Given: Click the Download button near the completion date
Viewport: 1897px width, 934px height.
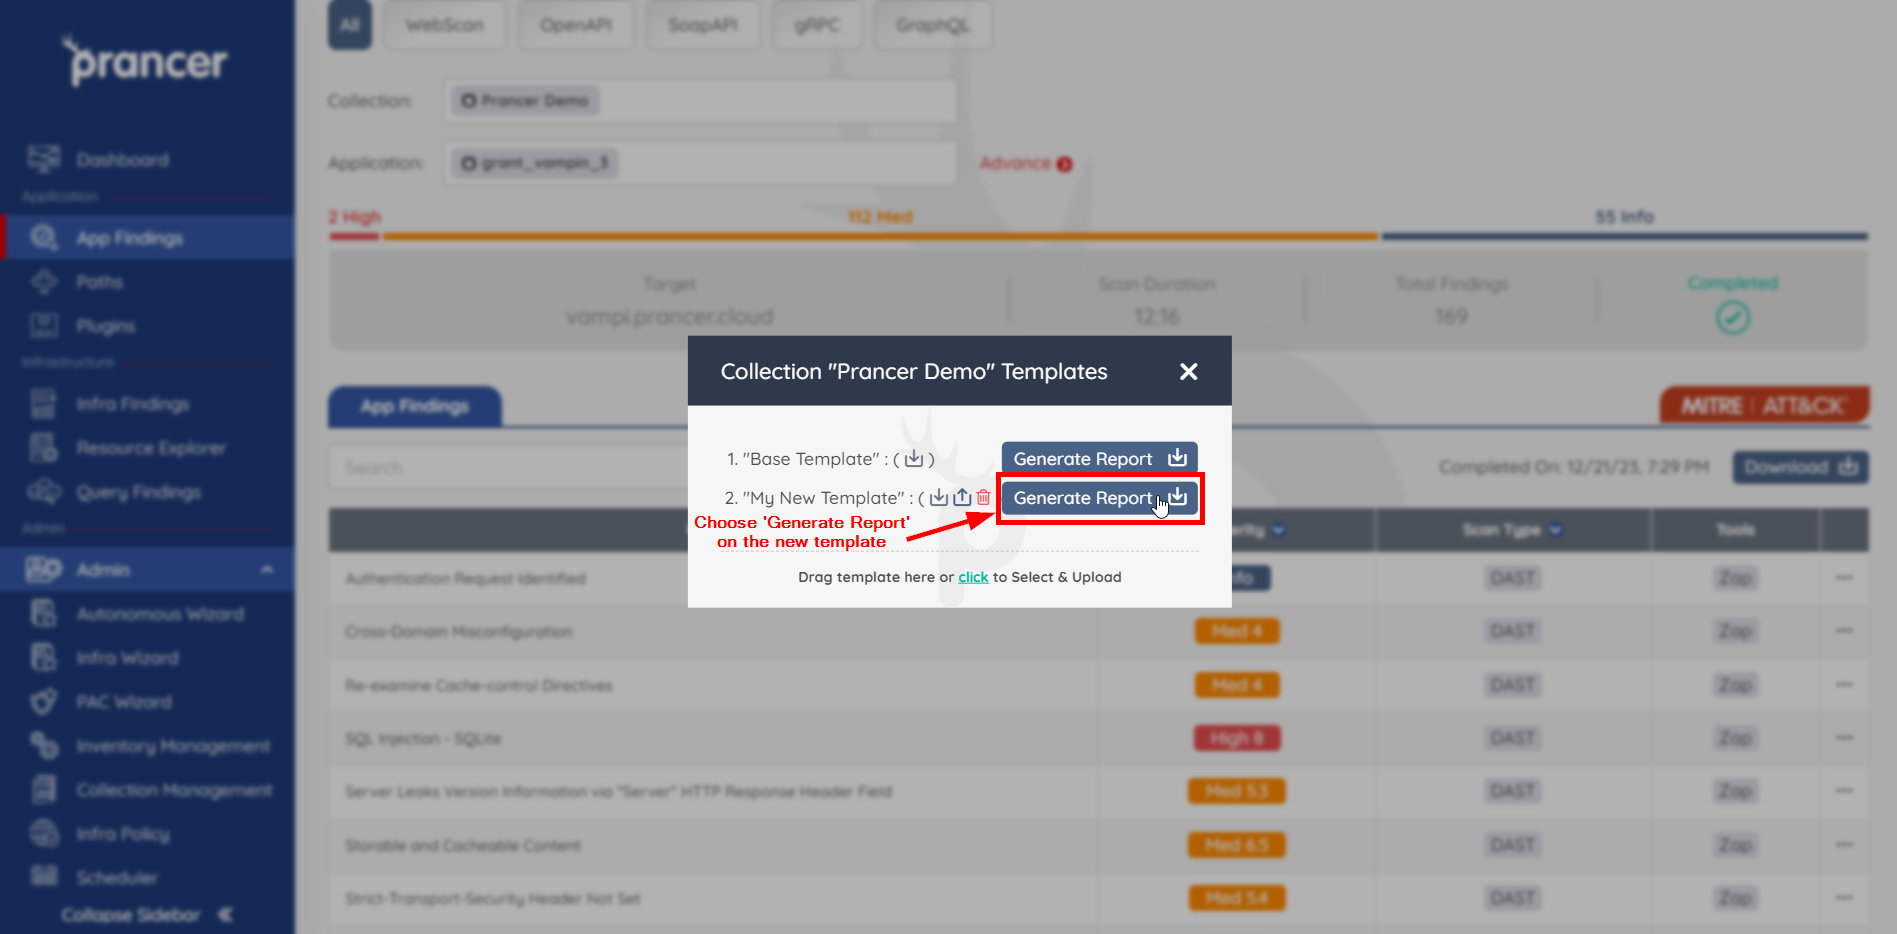Looking at the screenshot, I should coord(1800,467).
